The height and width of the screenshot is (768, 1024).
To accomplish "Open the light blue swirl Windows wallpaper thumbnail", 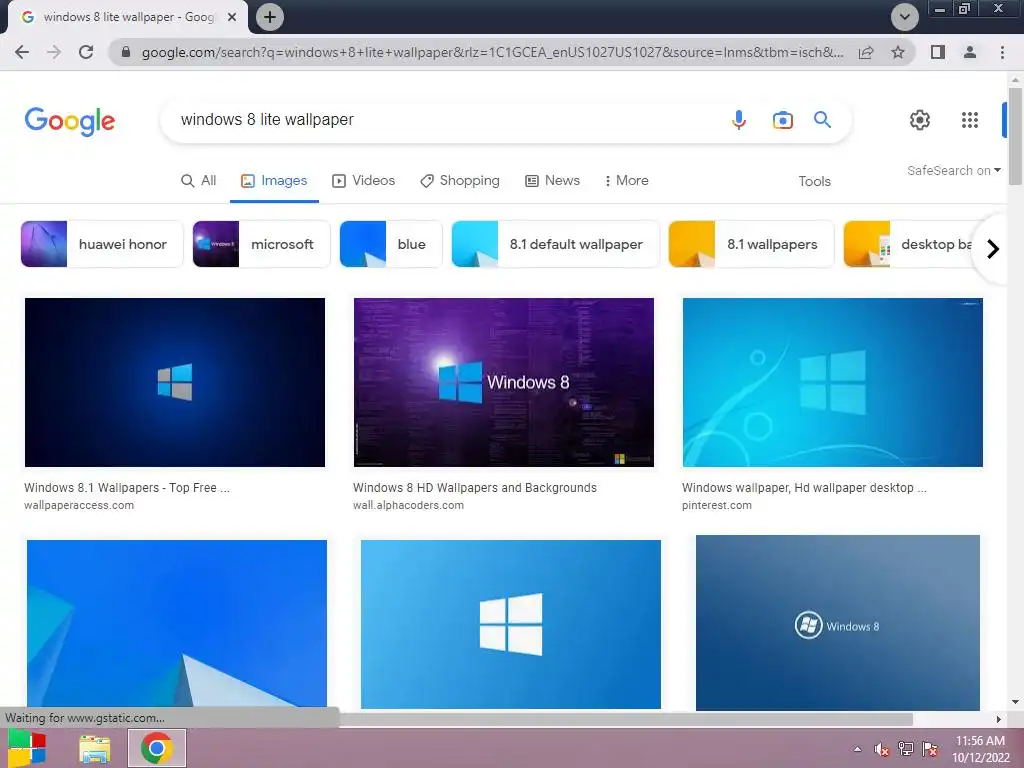I will click(833, 383).
